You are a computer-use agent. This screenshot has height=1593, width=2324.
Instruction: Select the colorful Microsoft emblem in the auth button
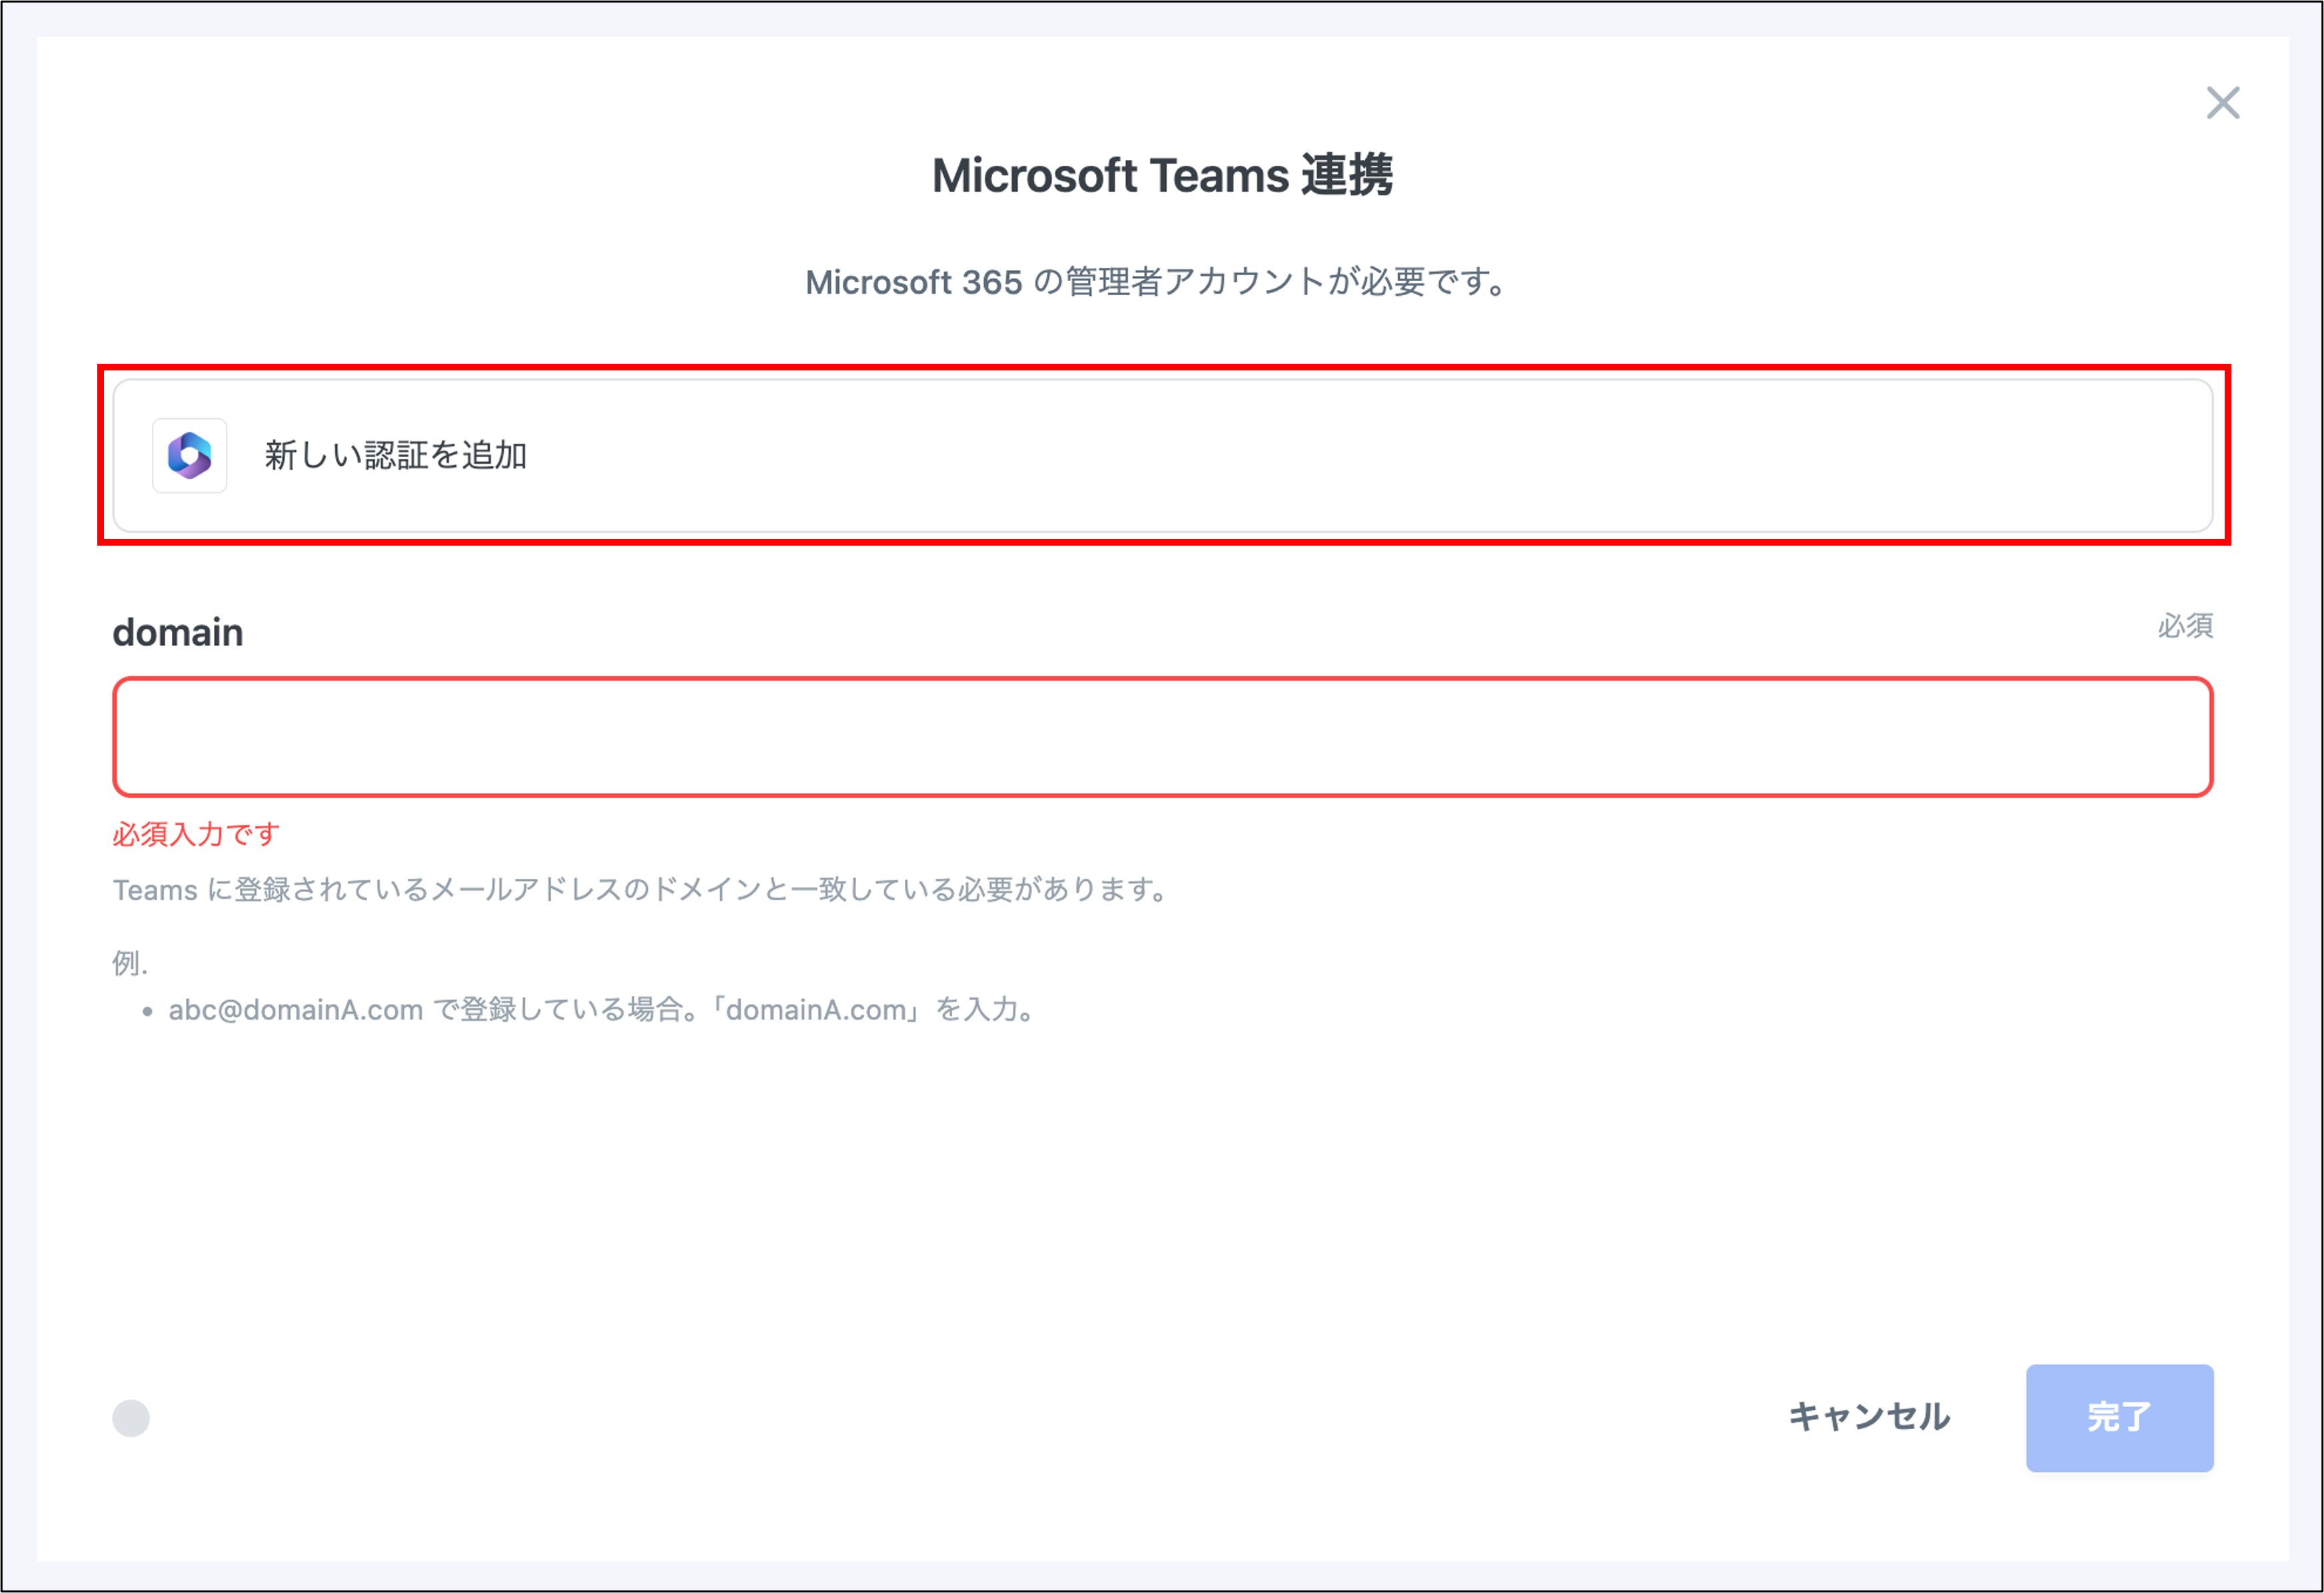[189, 456]
